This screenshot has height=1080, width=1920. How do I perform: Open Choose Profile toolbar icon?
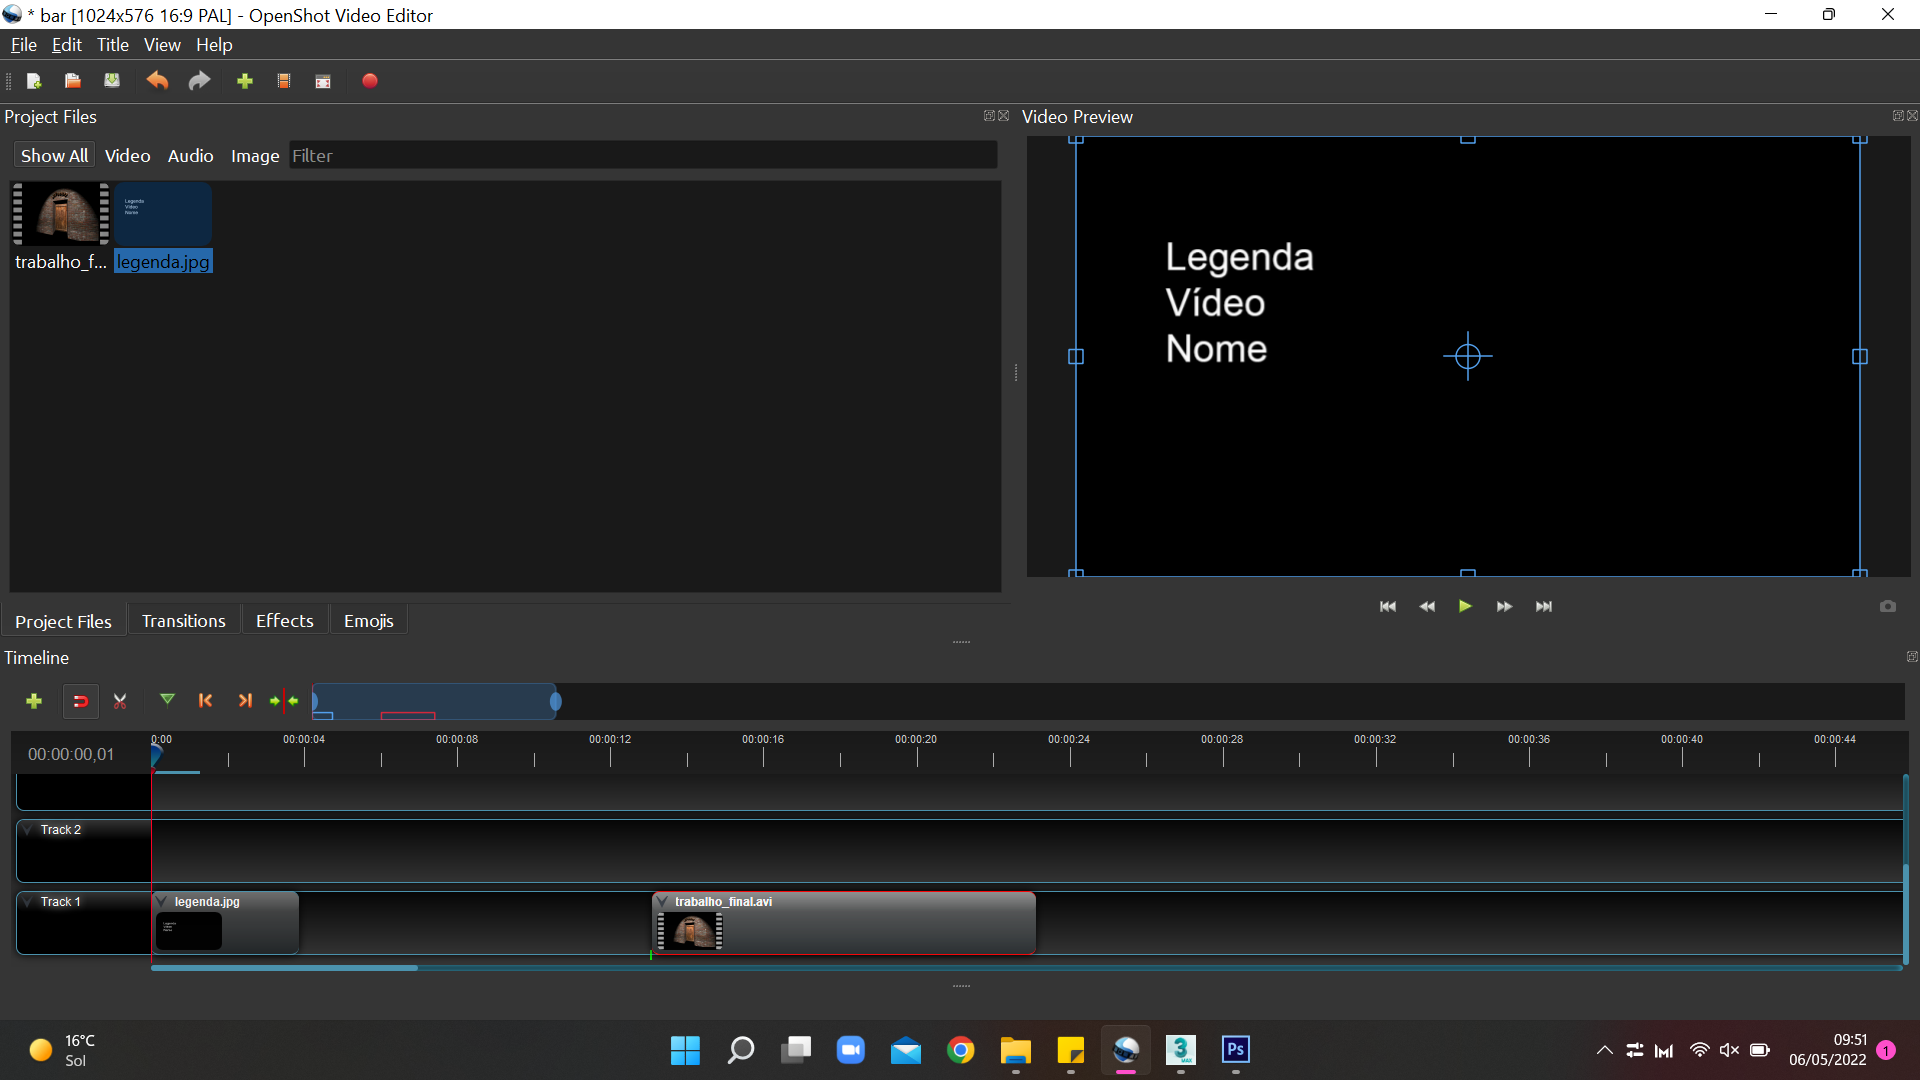tap(284, 81)
